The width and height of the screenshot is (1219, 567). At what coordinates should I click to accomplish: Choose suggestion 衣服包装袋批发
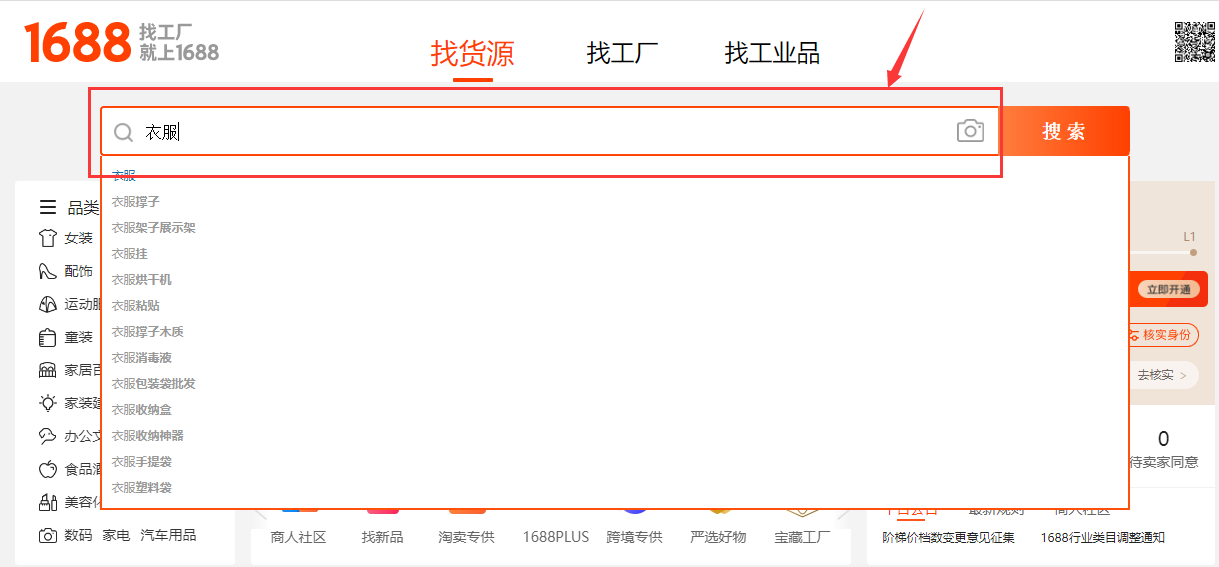point(153,383)
